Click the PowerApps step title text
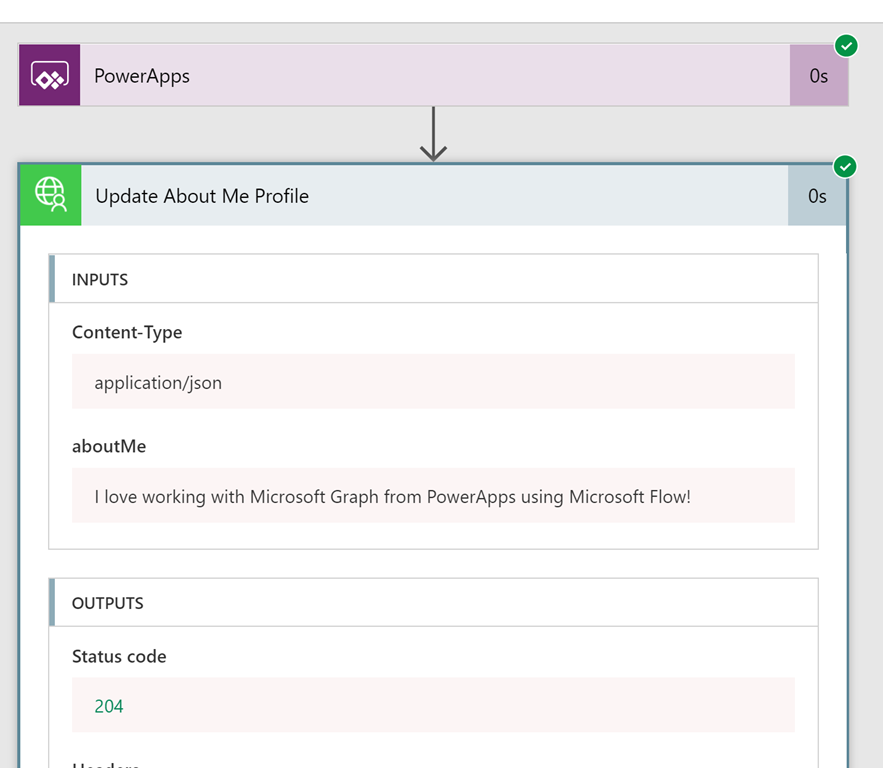This screenshot has width=883, height=768. (x=142, y=76)
